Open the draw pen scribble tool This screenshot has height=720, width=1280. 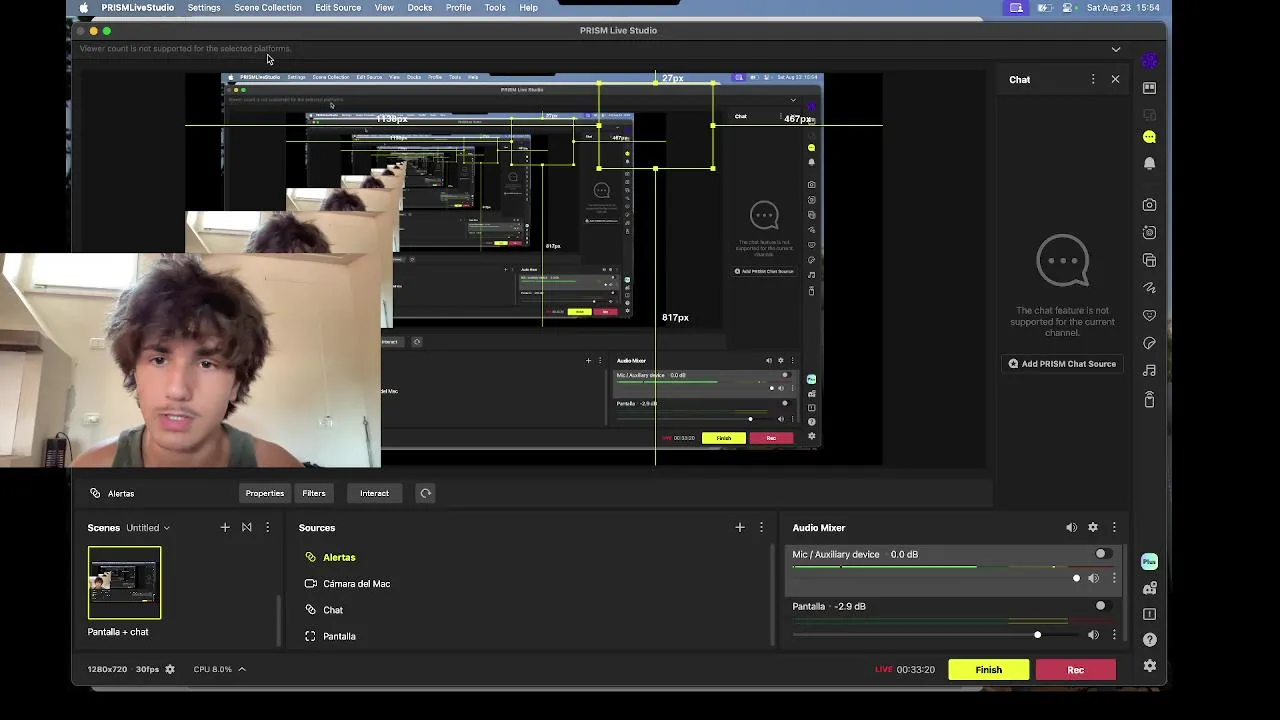1149,288
